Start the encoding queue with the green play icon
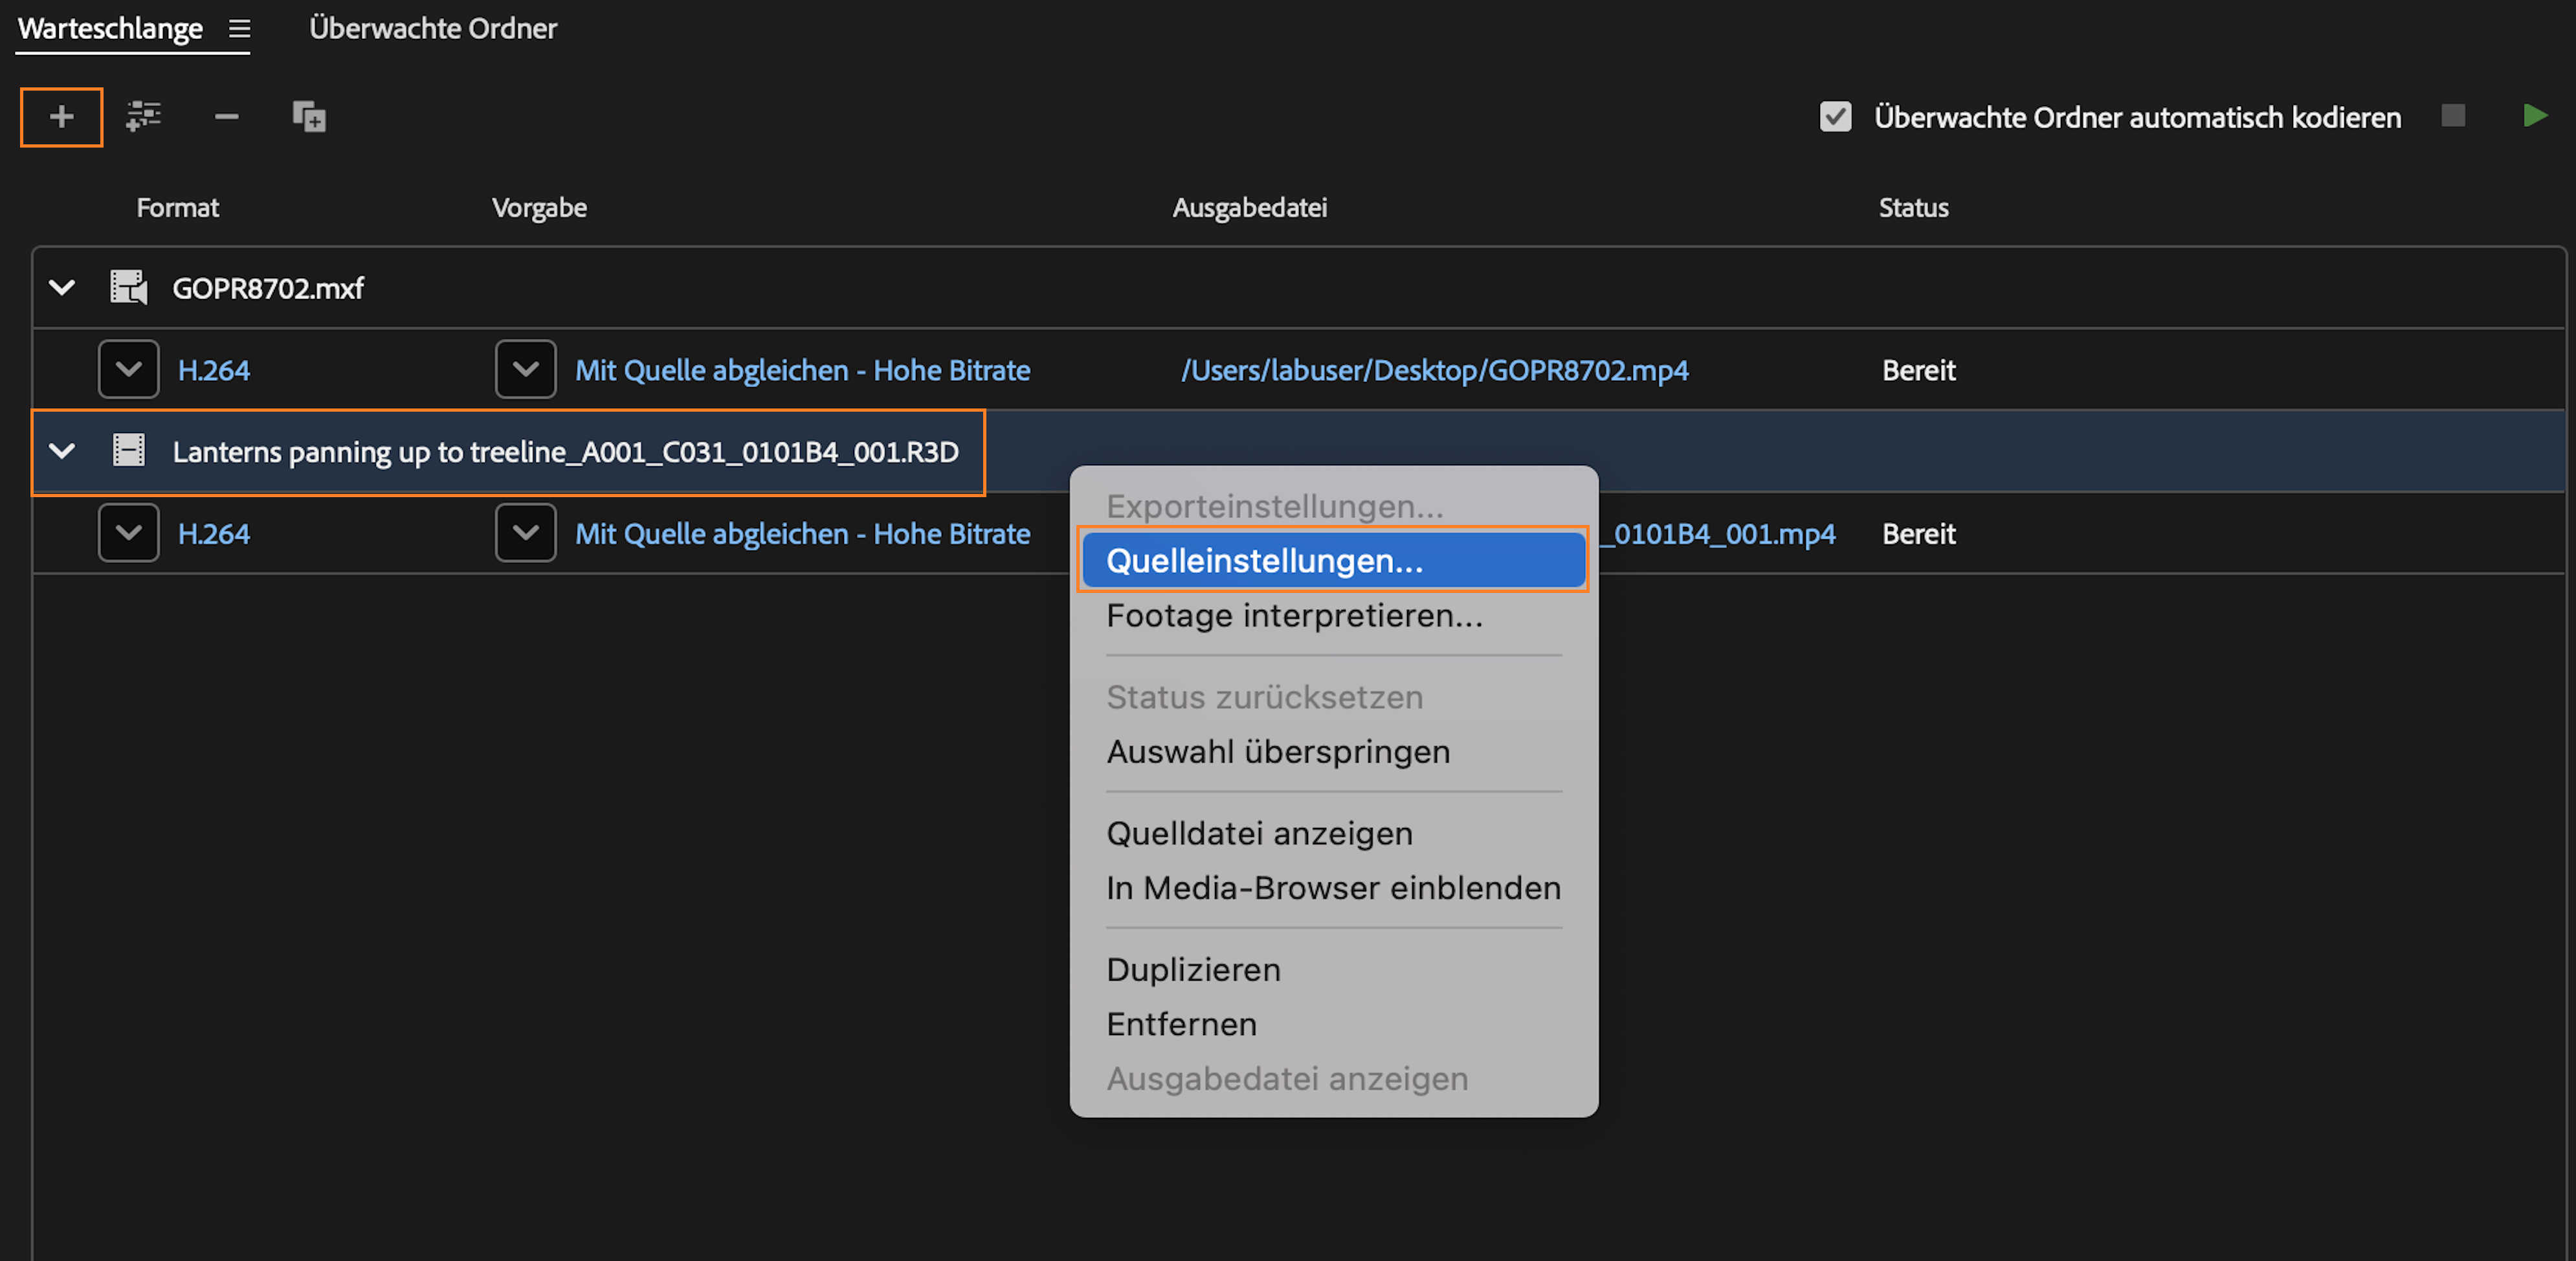The height and width of the screenshot is (1261, 2576). coord(2536,116)
